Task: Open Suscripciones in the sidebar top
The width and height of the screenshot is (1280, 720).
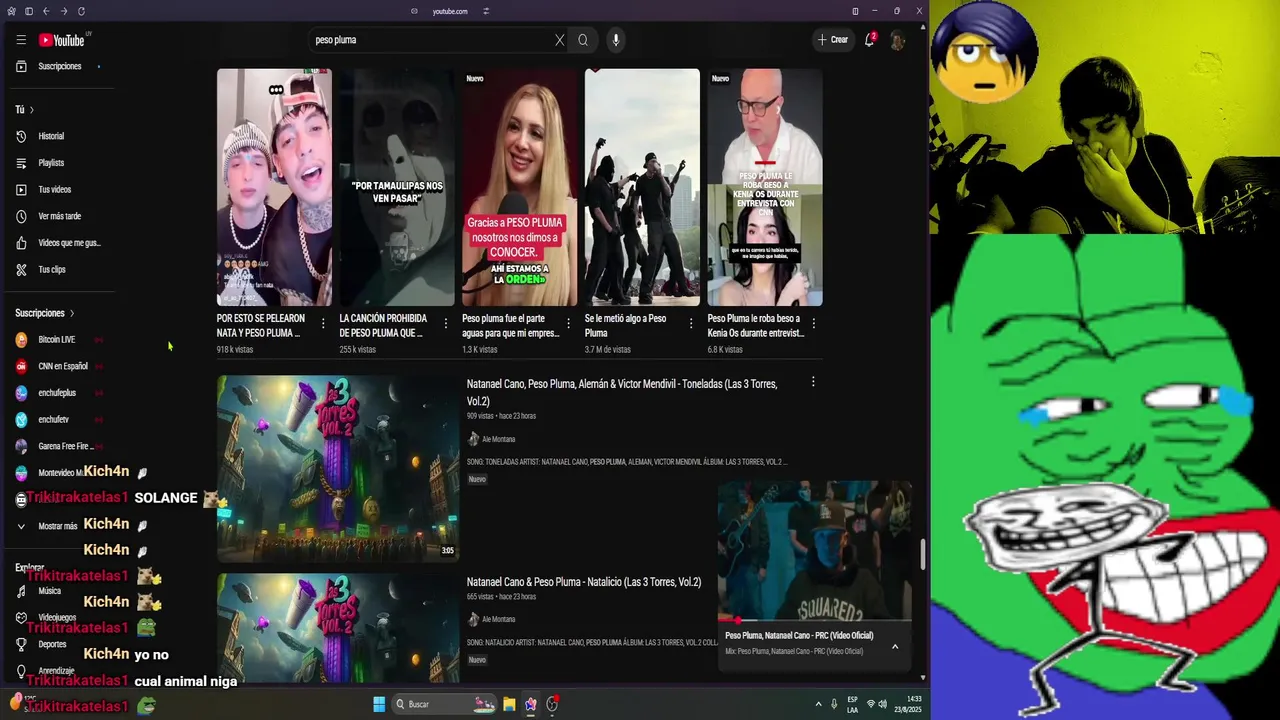Action: tap(58, 66)
